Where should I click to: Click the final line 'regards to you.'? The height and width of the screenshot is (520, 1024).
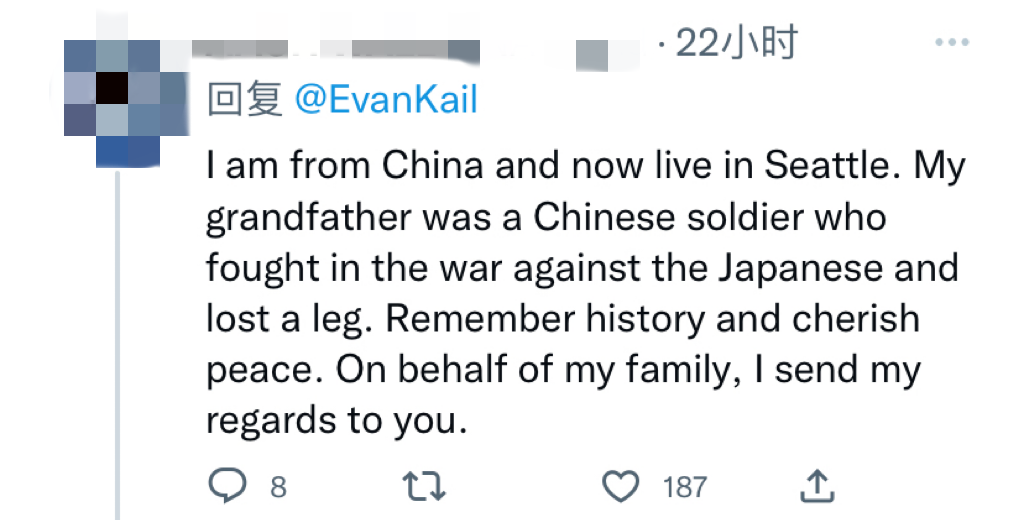click(337, 421)
